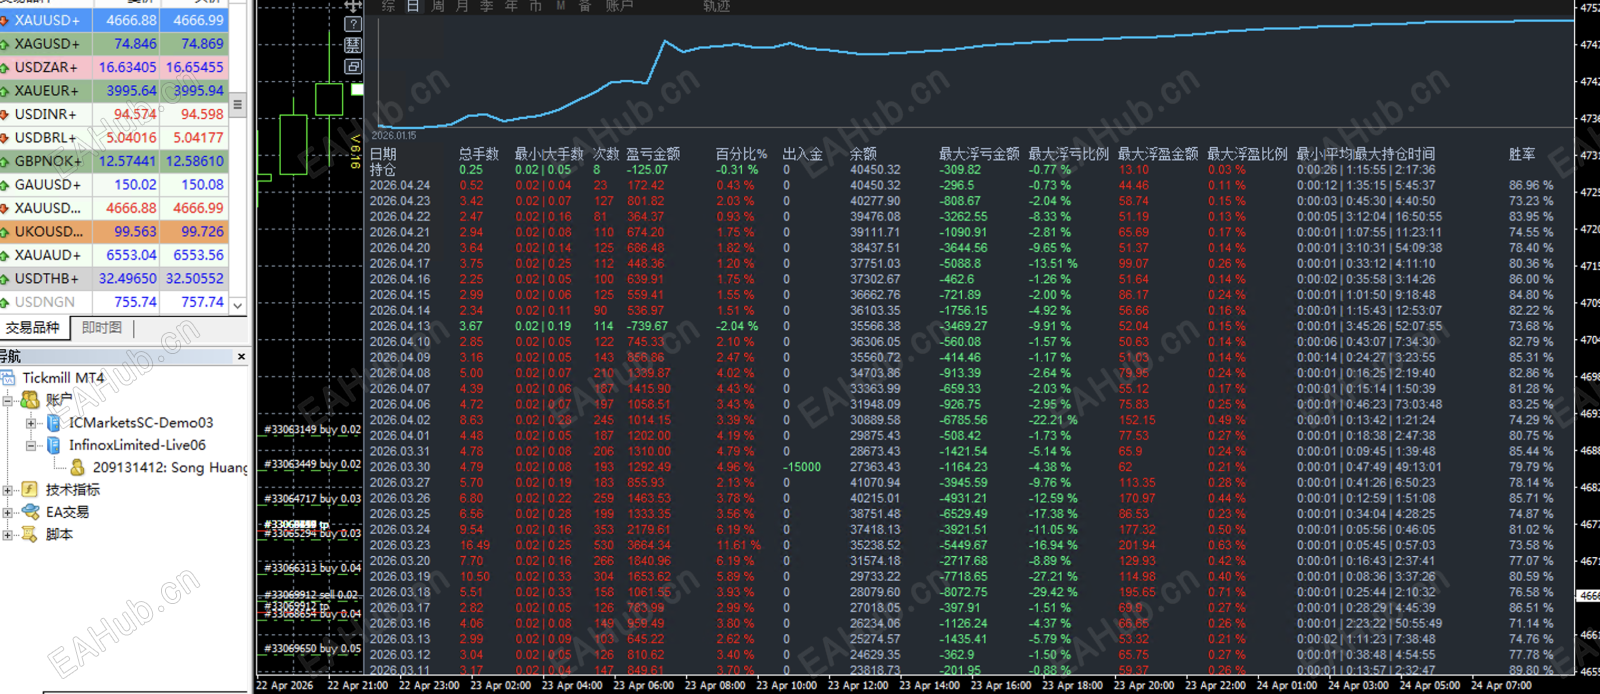Click order label #33063149 buy 0.02
This screenshot has height=694, width=1600.
click(312, 429)
